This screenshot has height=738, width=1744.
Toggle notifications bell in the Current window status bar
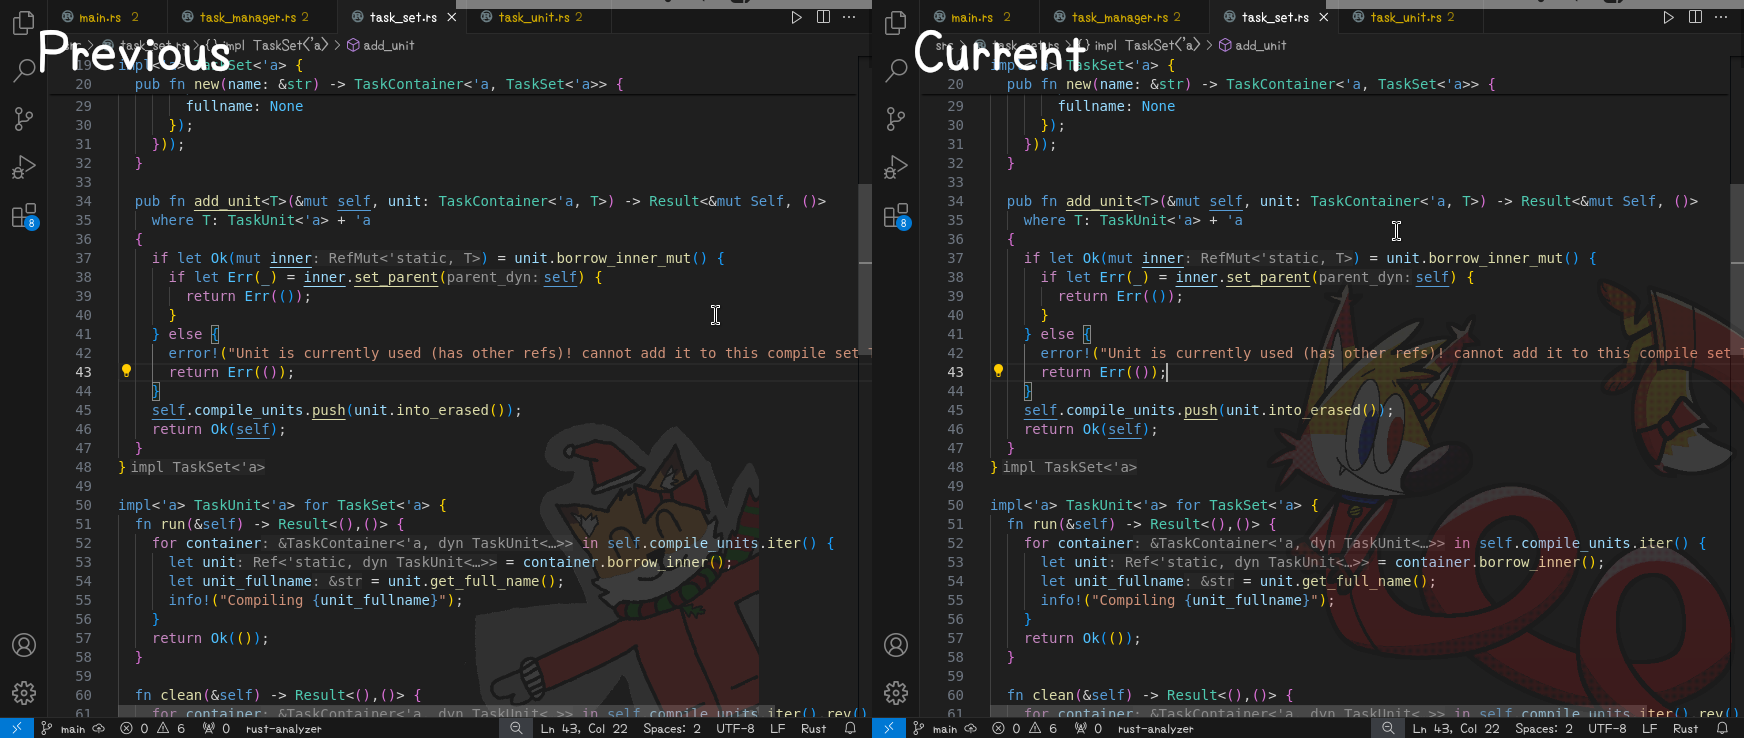(1722, 729)
